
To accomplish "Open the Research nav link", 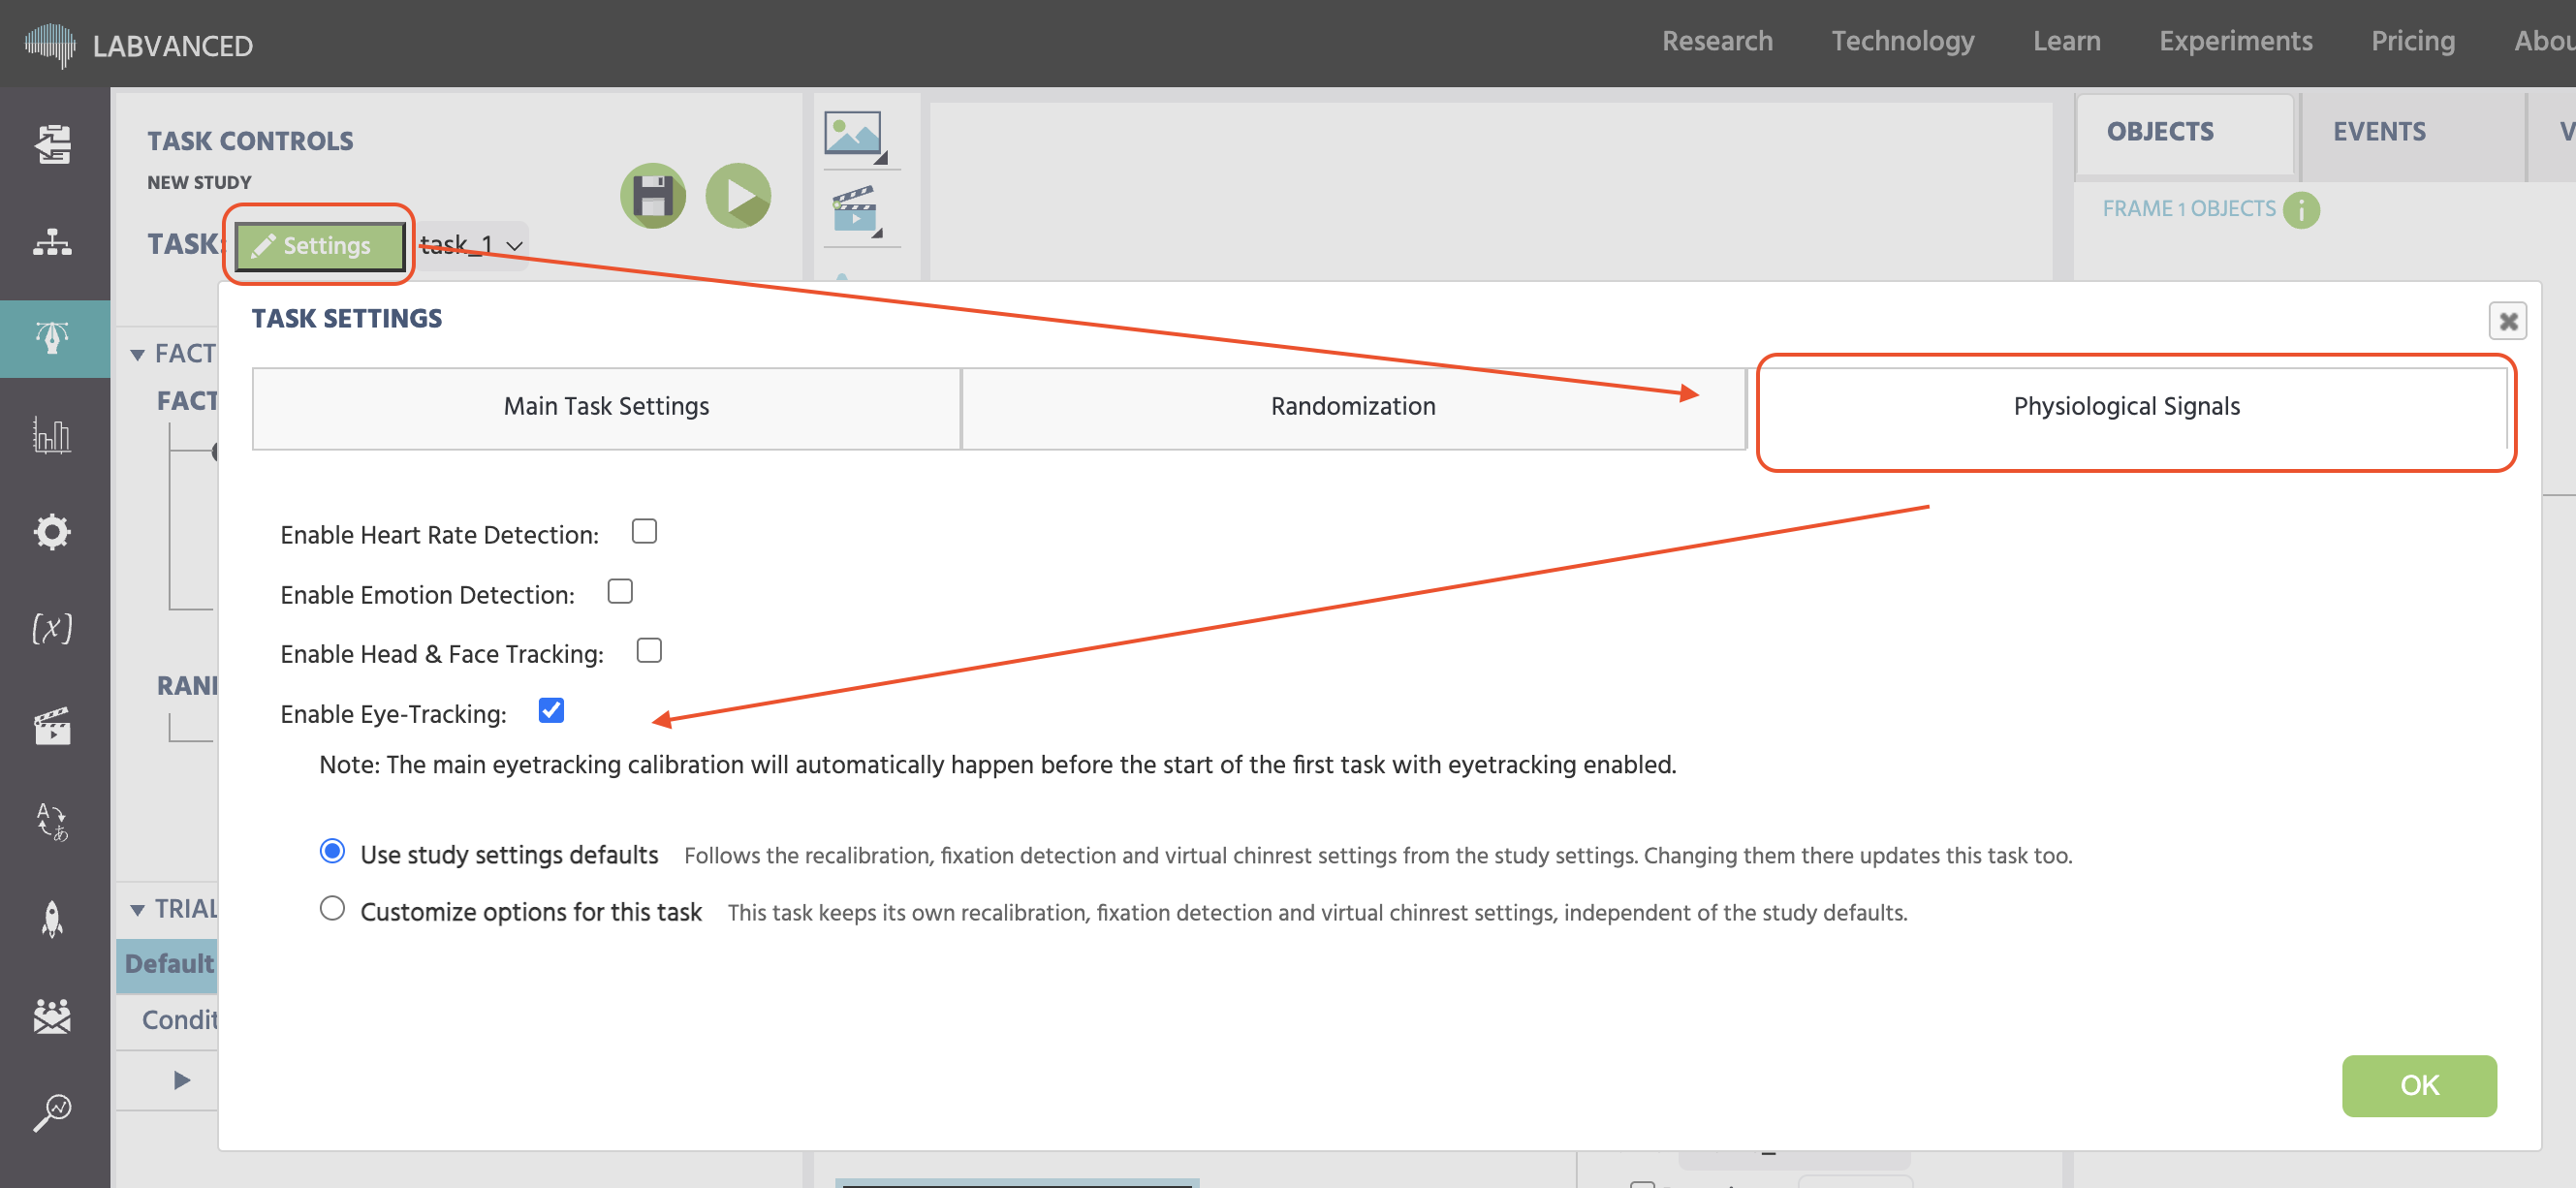I will click(x=1717, y=41).
